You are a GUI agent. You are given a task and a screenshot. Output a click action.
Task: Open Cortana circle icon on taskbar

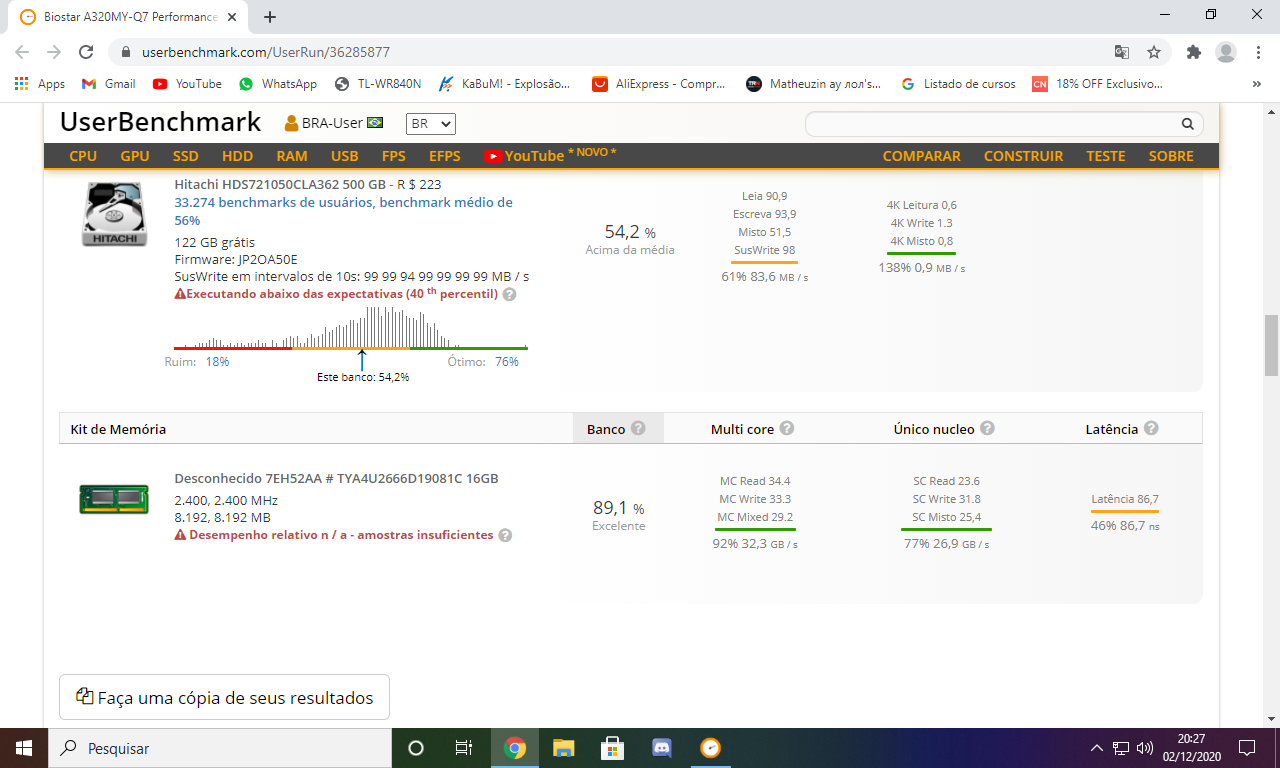point(416,748)
